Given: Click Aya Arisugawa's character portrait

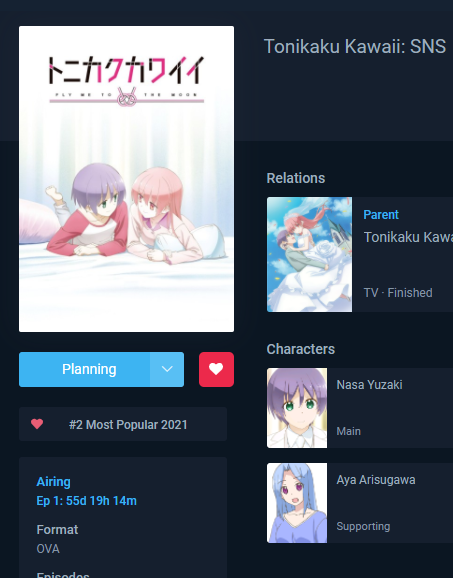Looking at the screenshot, I should [x=297, y=503].
